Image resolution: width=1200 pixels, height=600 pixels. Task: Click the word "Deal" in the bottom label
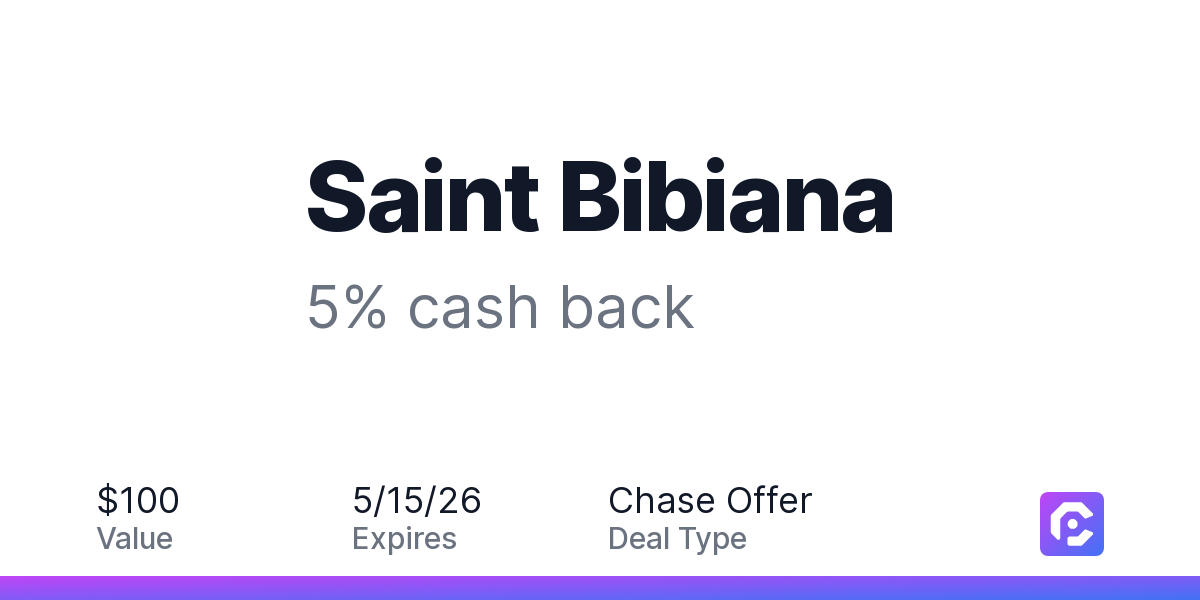click(x=640, y=539)
